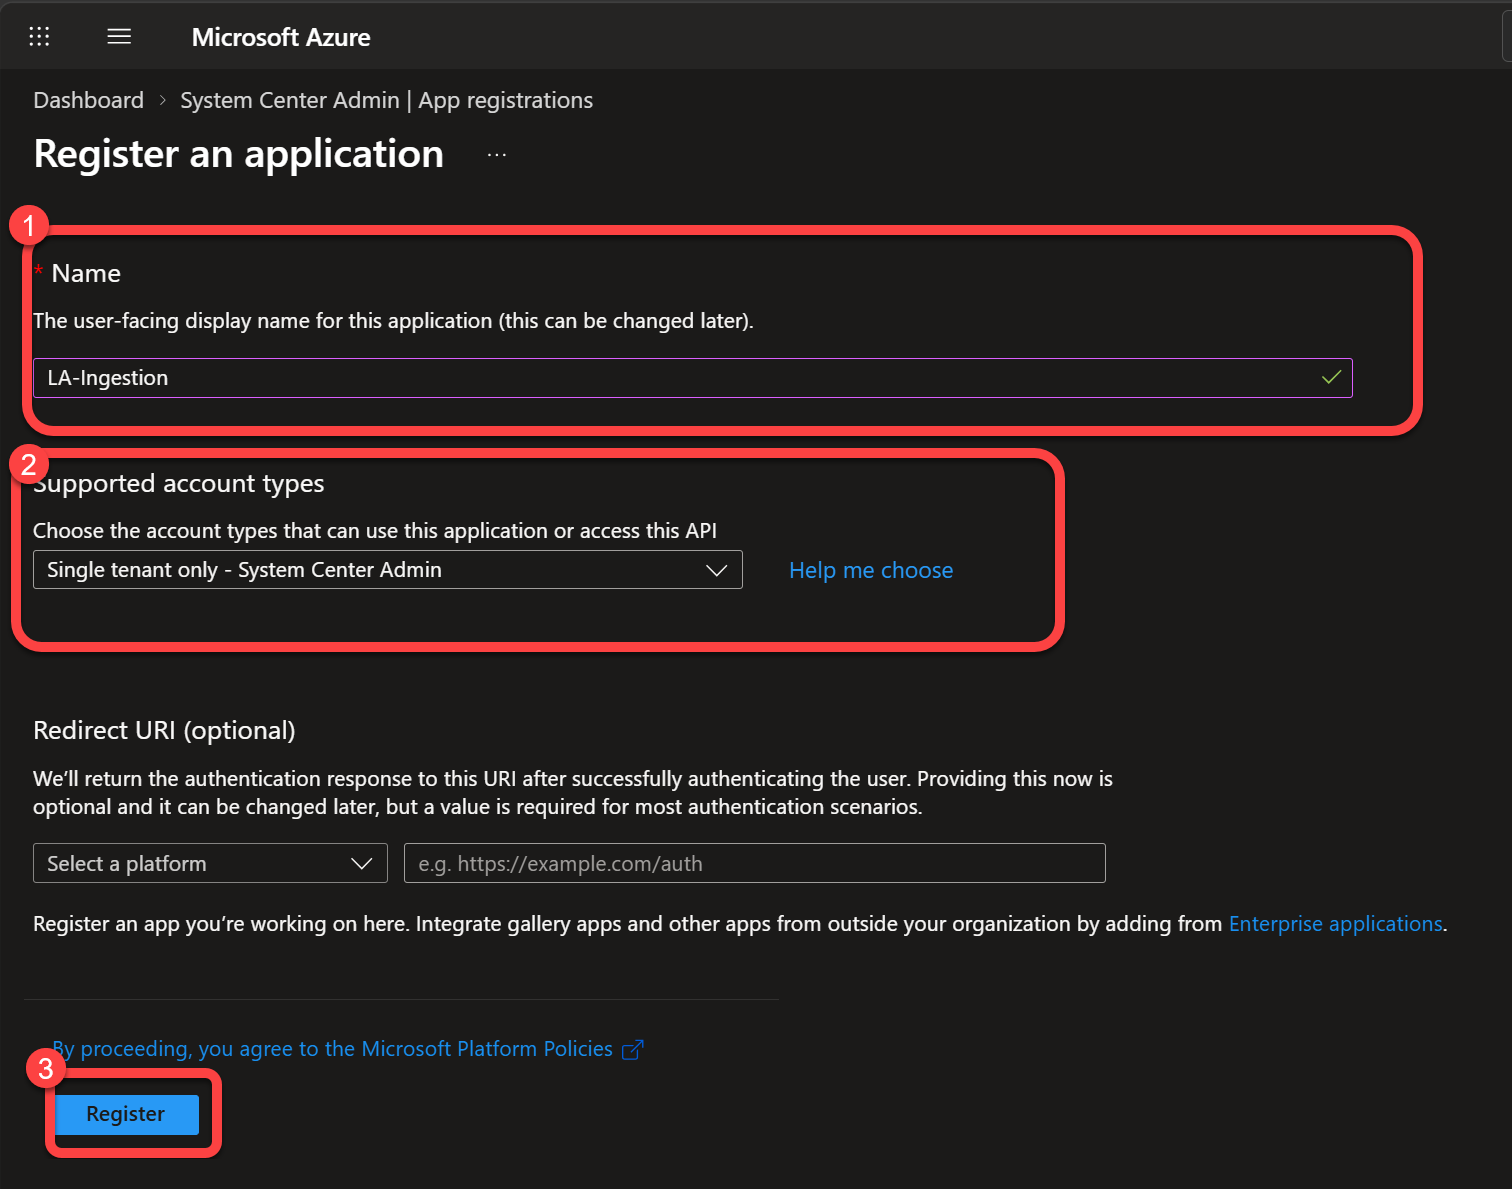
Task: Click the Redirect URI input field
Action: point(755,863)
